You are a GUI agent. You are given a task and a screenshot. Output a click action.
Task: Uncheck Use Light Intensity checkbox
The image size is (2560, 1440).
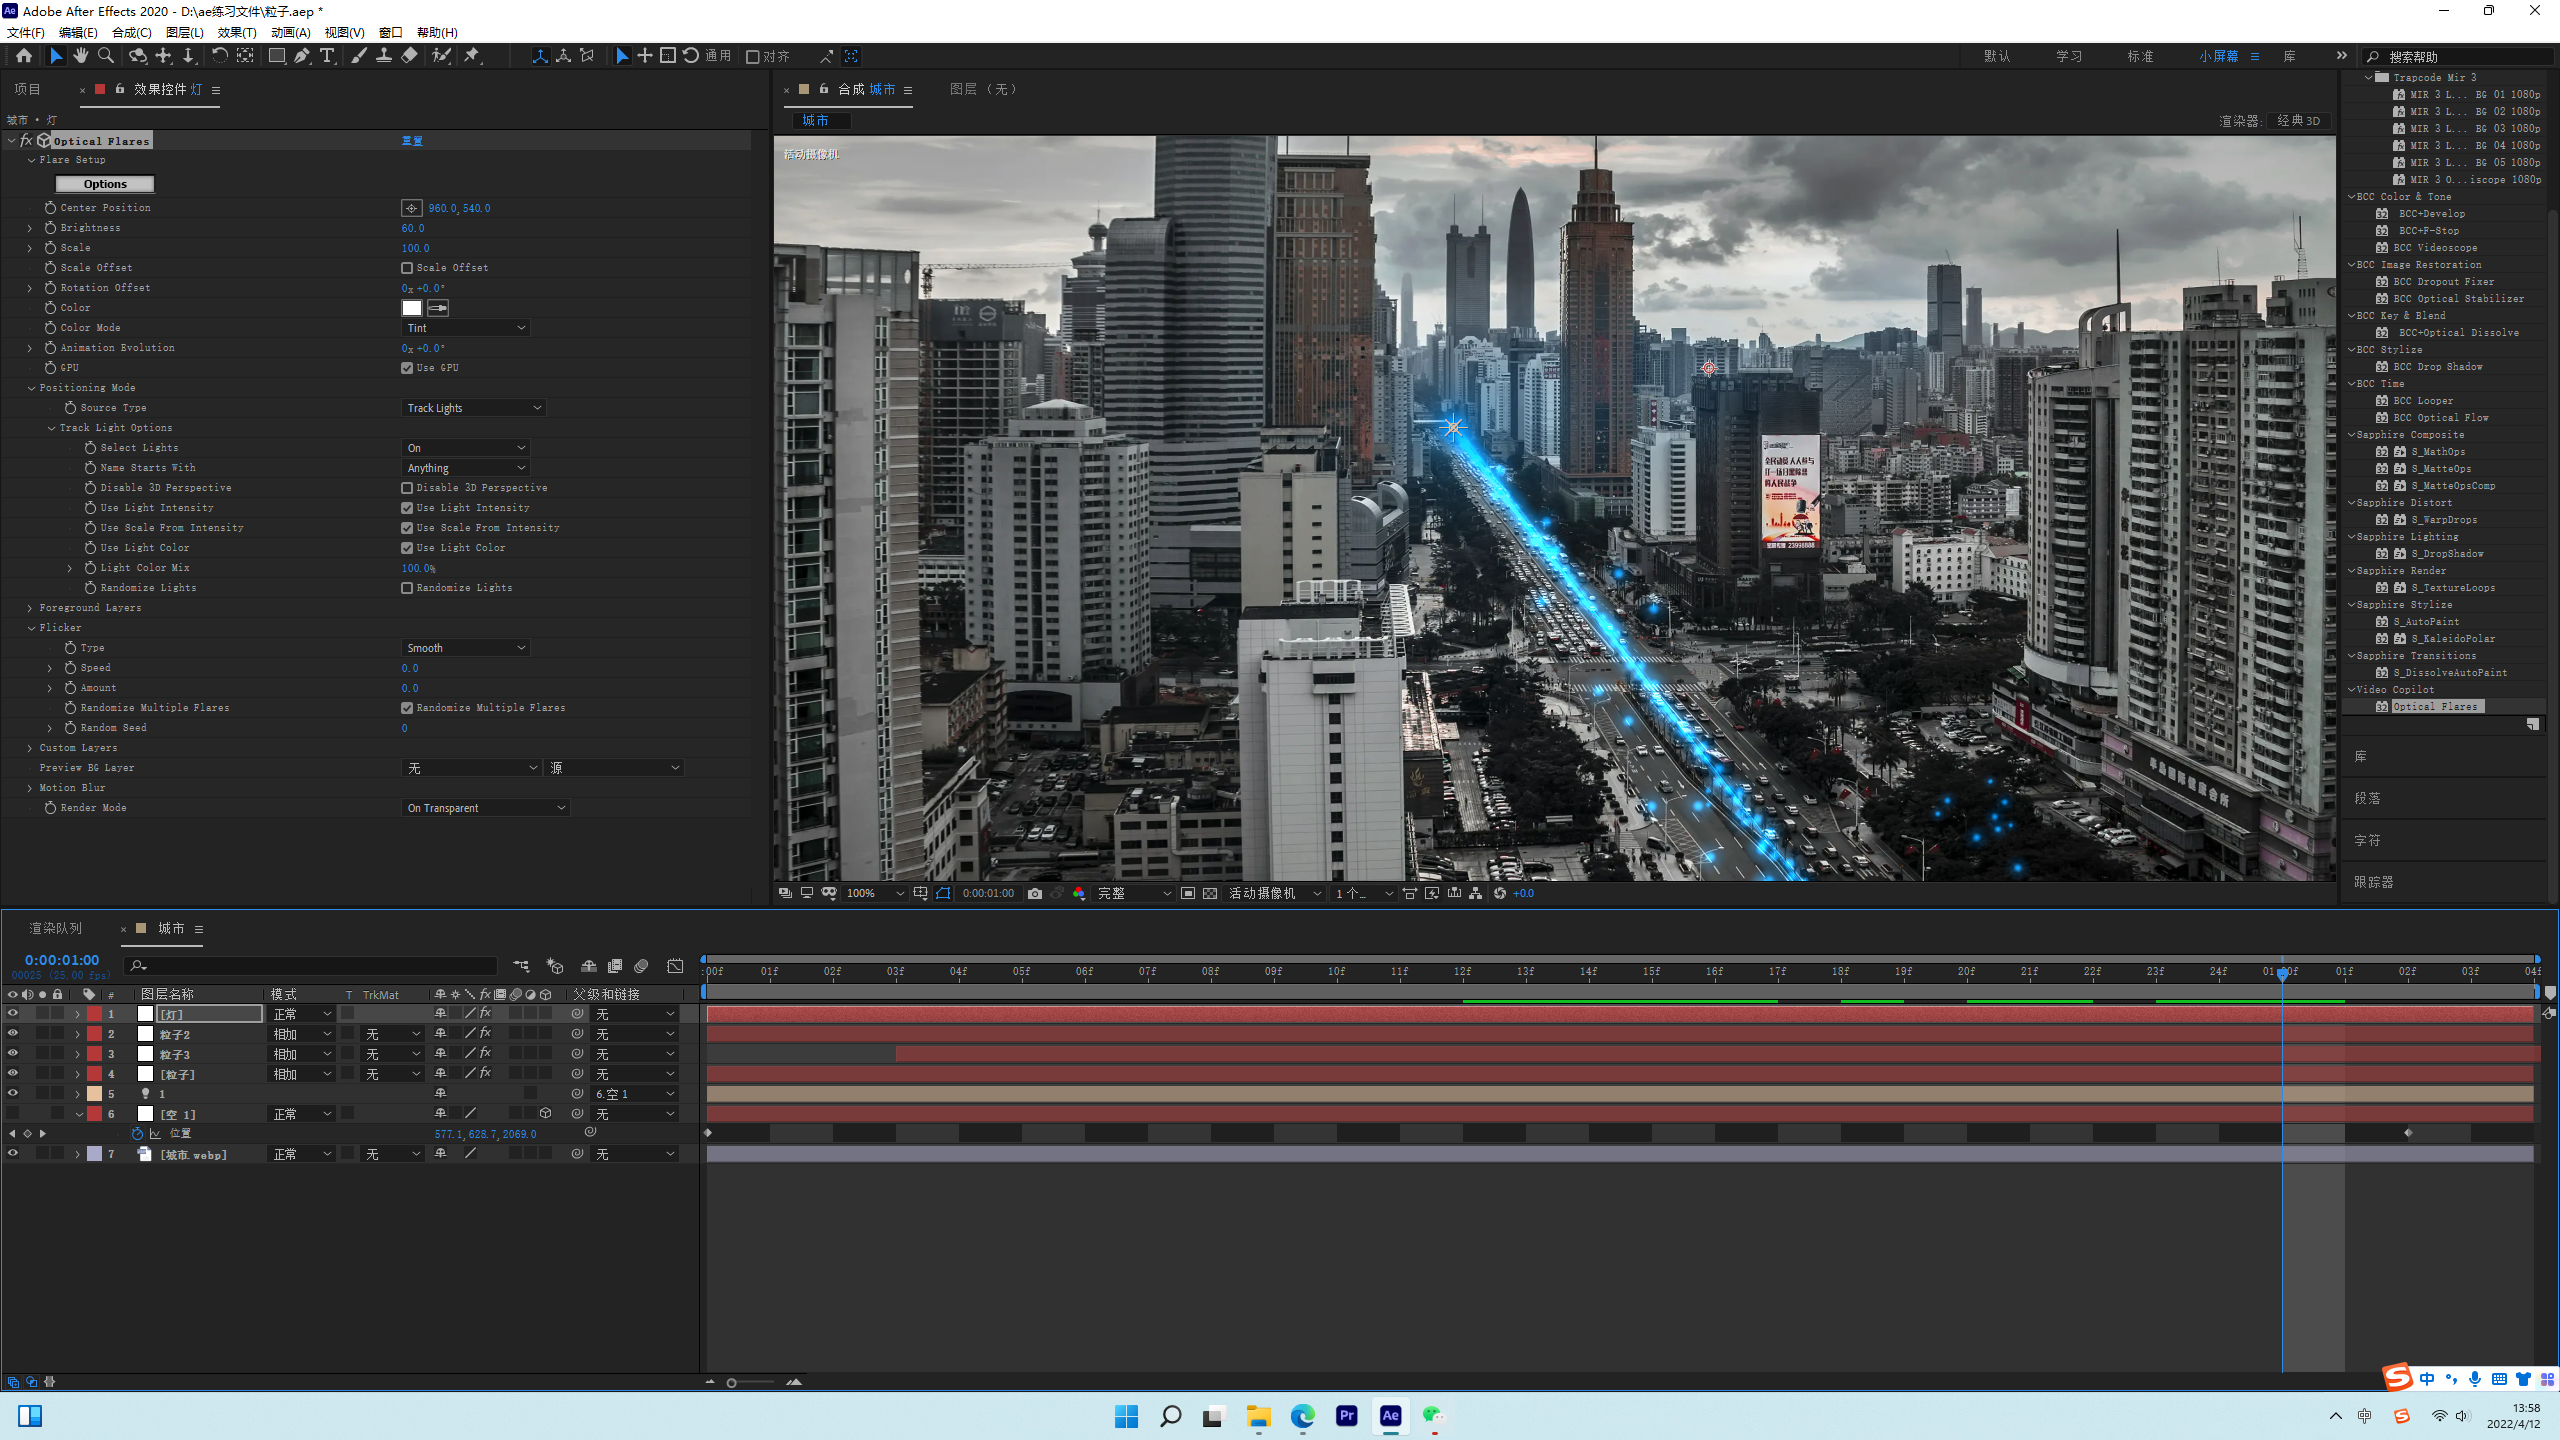click(x=407, y=508)
